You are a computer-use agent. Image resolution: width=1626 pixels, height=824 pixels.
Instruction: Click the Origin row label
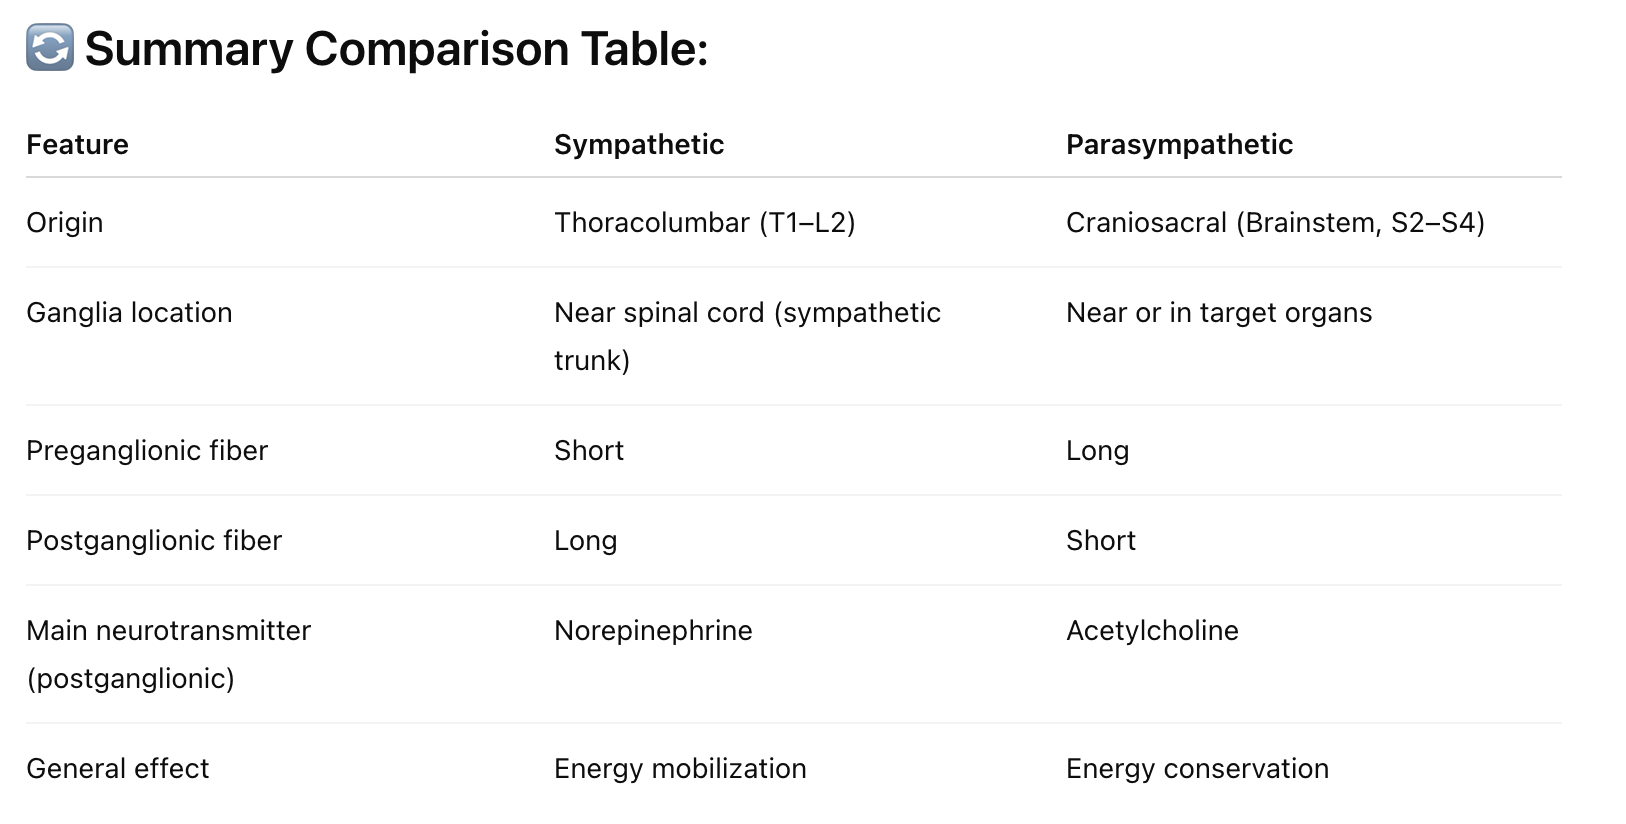pos(65,223)
